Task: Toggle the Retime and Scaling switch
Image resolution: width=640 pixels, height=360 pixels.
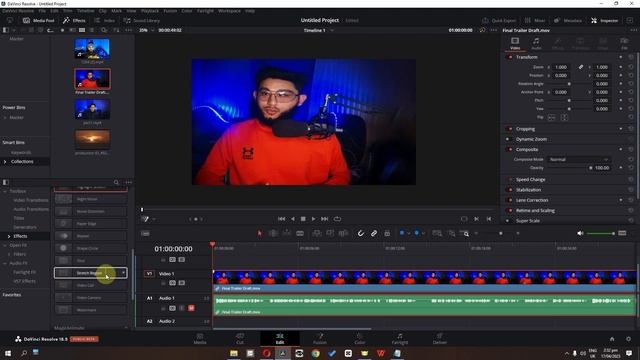Action: (510, 211)
